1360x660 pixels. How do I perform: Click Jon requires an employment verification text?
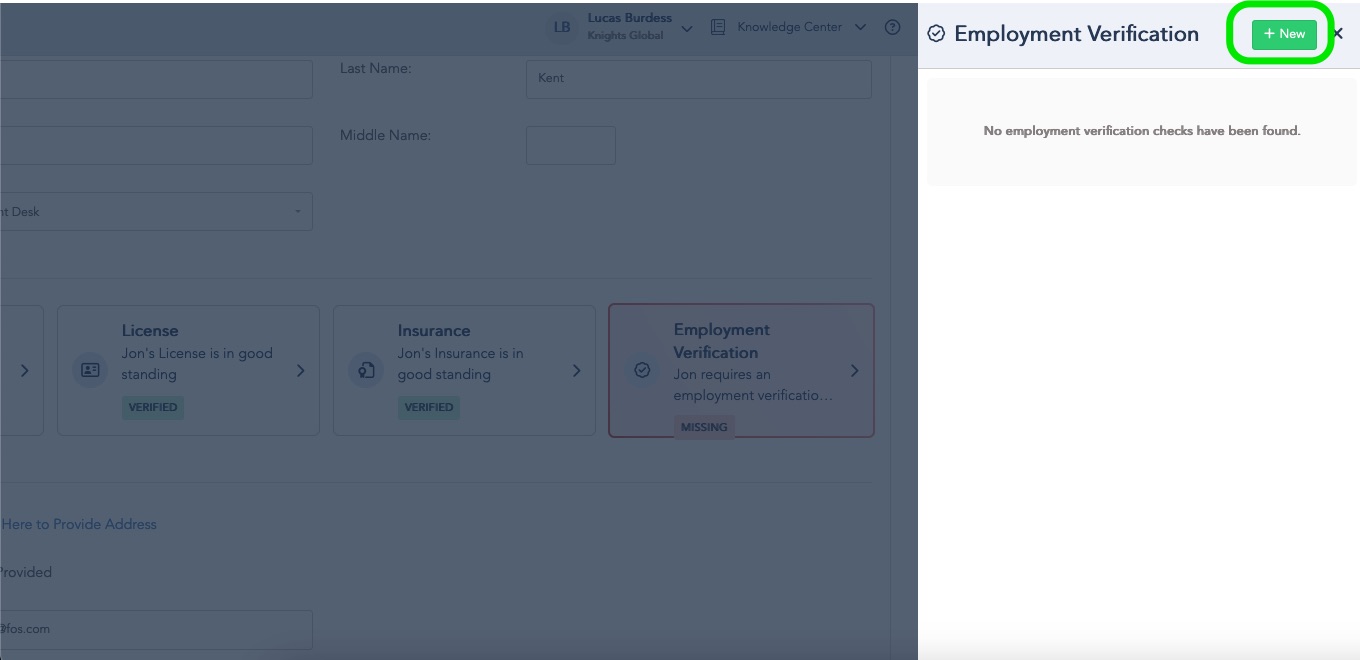coord(753,385)
